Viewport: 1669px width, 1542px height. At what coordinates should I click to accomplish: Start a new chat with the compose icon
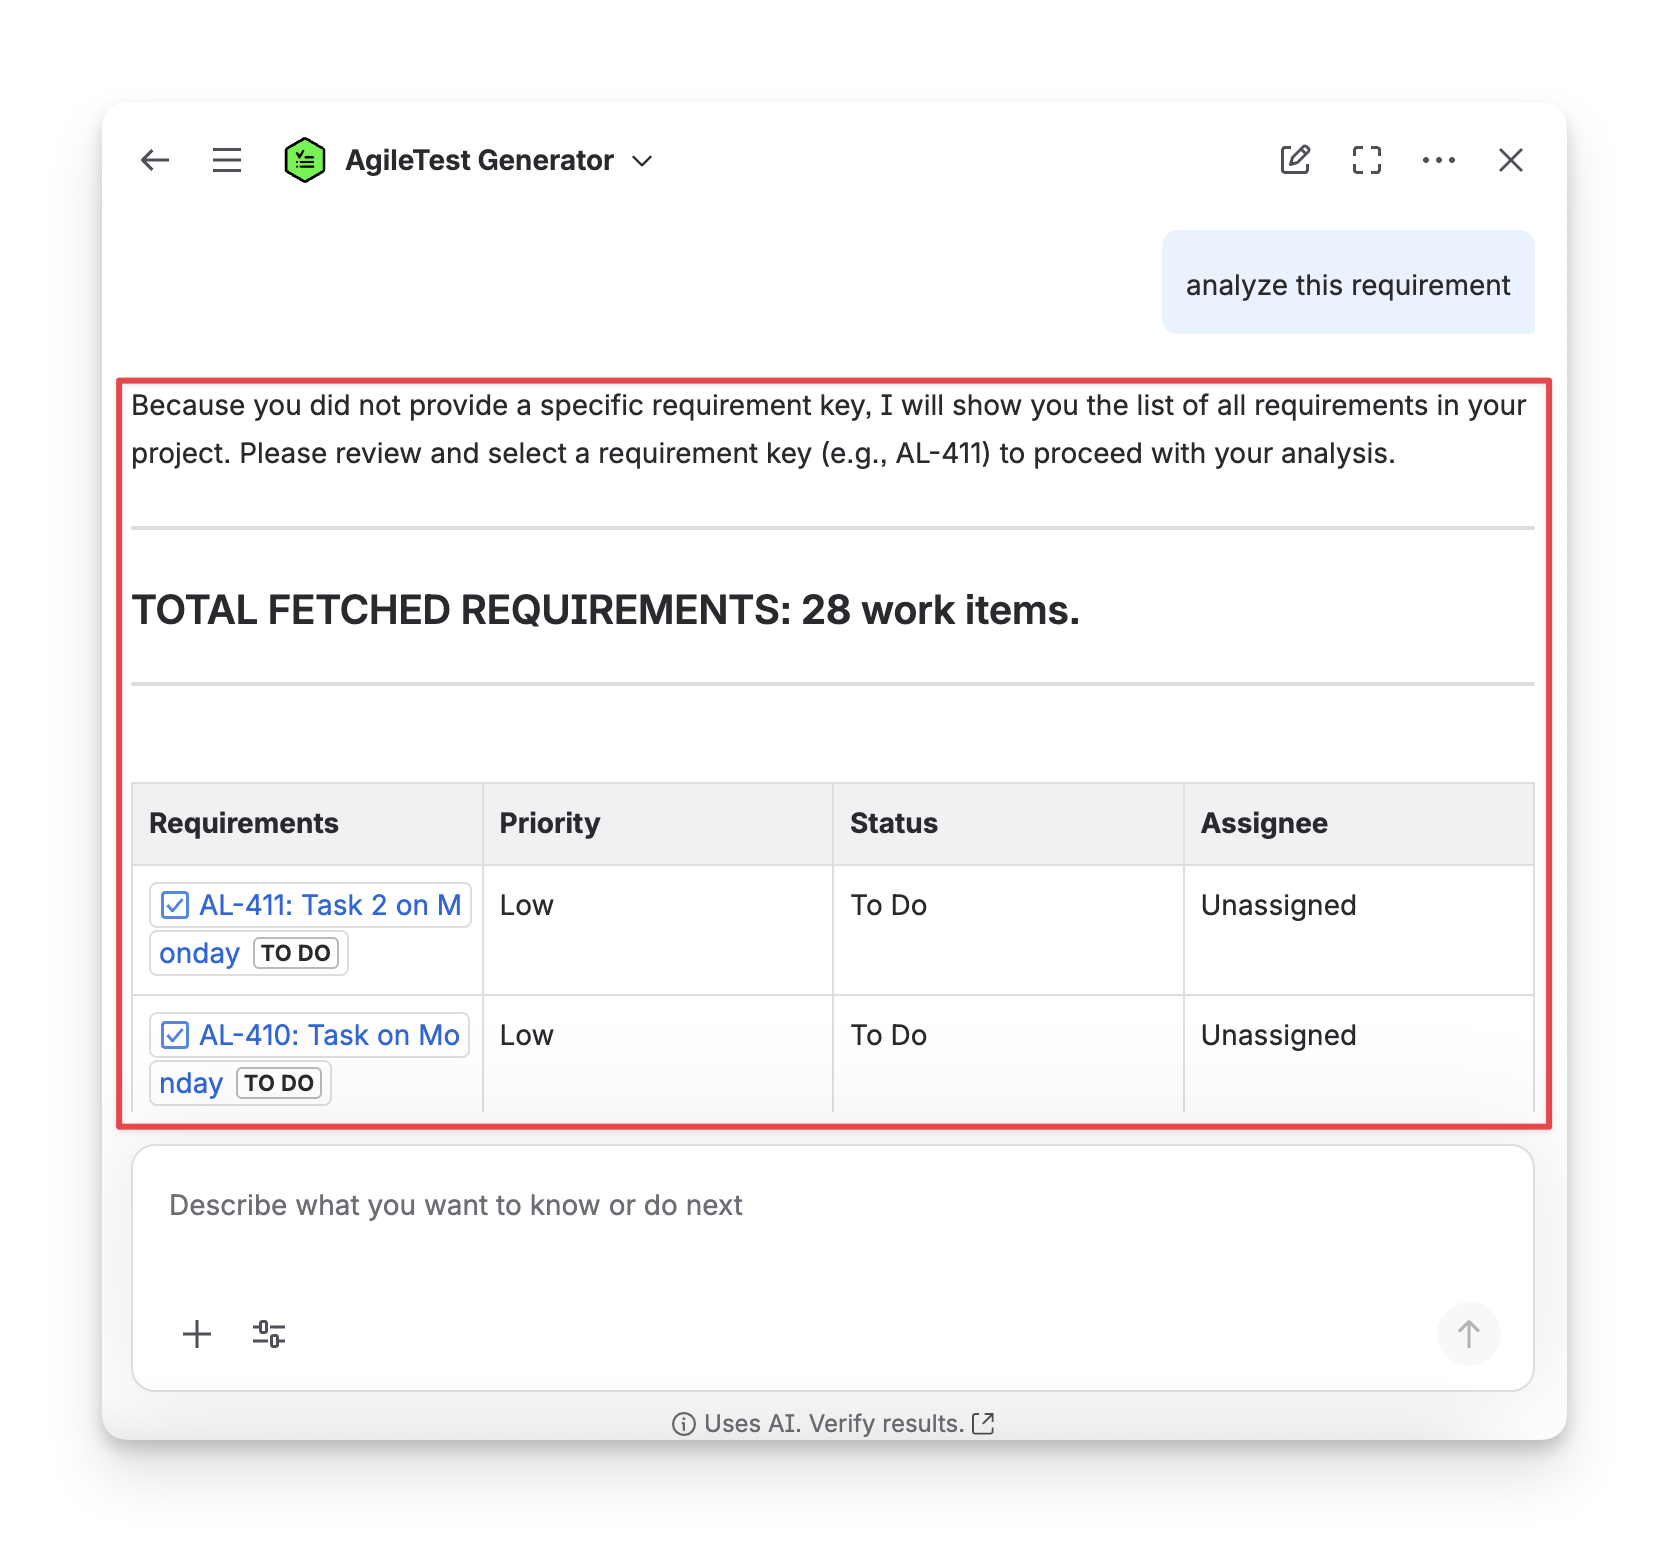click(1295, 160)
